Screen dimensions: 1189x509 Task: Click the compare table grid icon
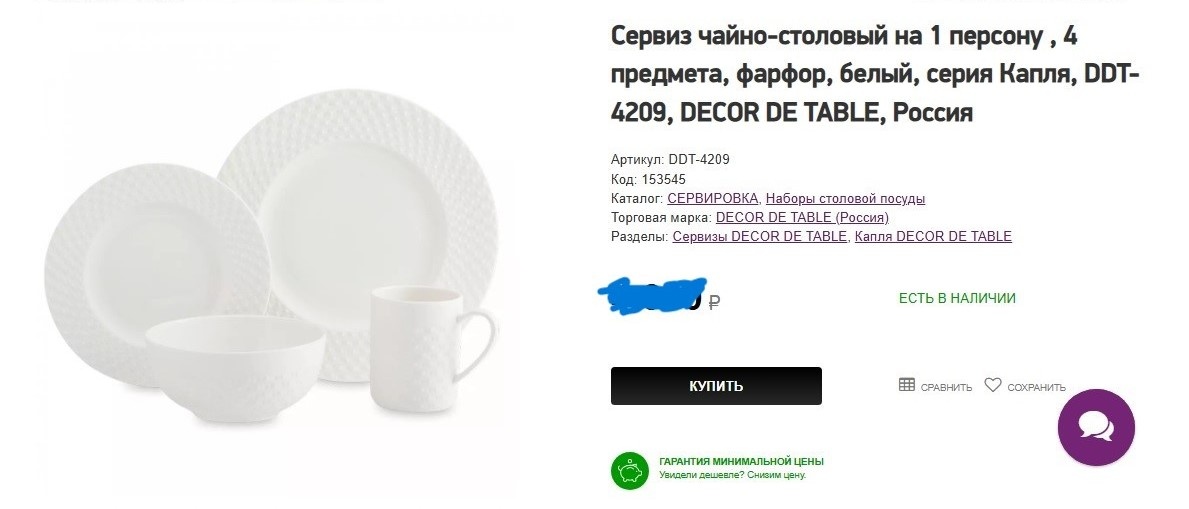907,385
